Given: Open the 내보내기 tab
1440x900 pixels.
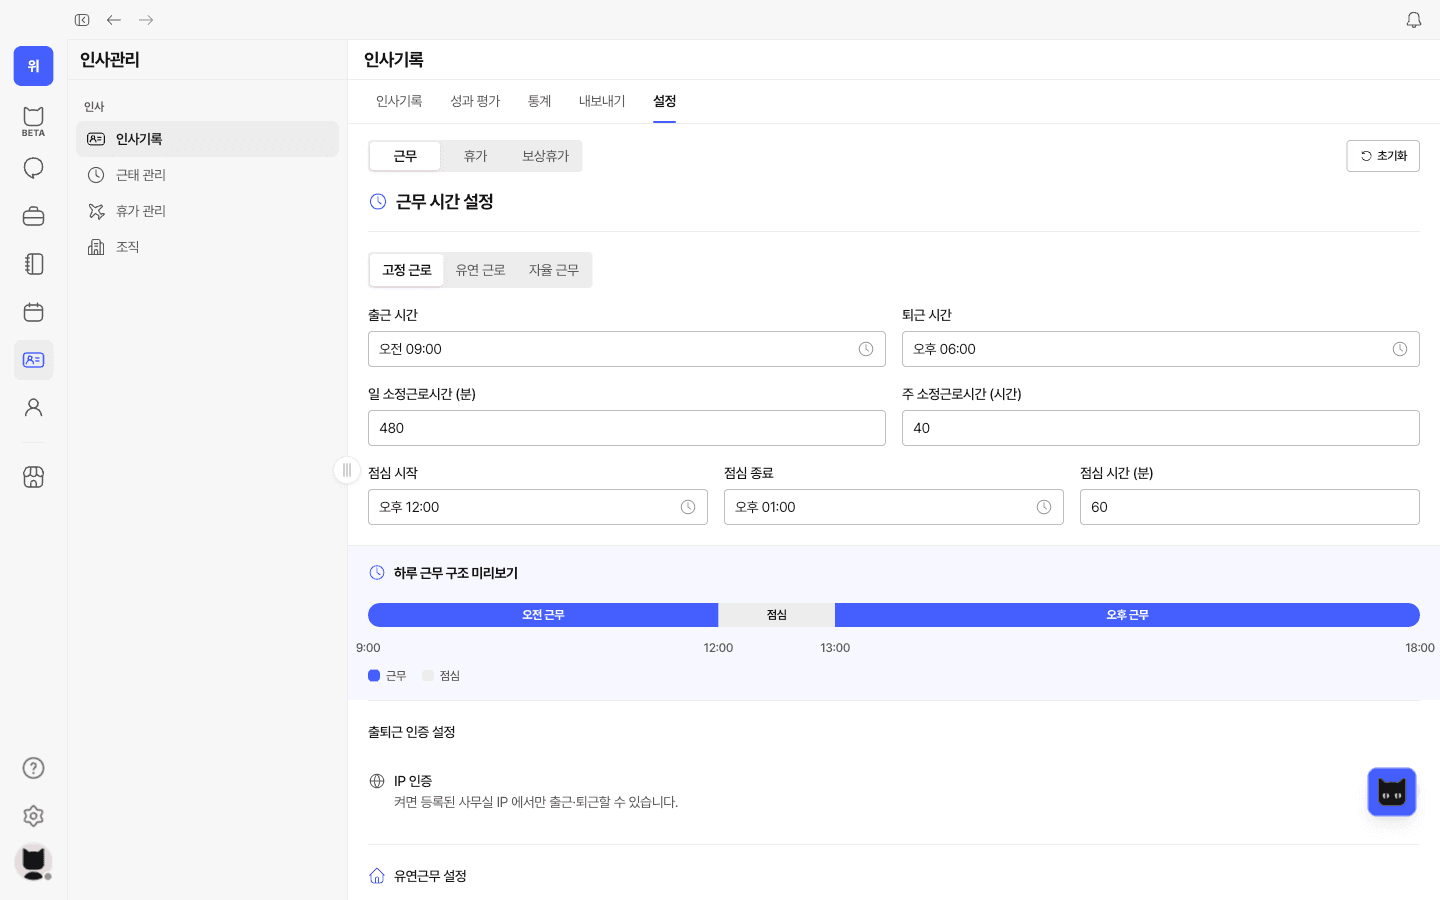Looking at the screenshot, I should click(x=602, y=101).
